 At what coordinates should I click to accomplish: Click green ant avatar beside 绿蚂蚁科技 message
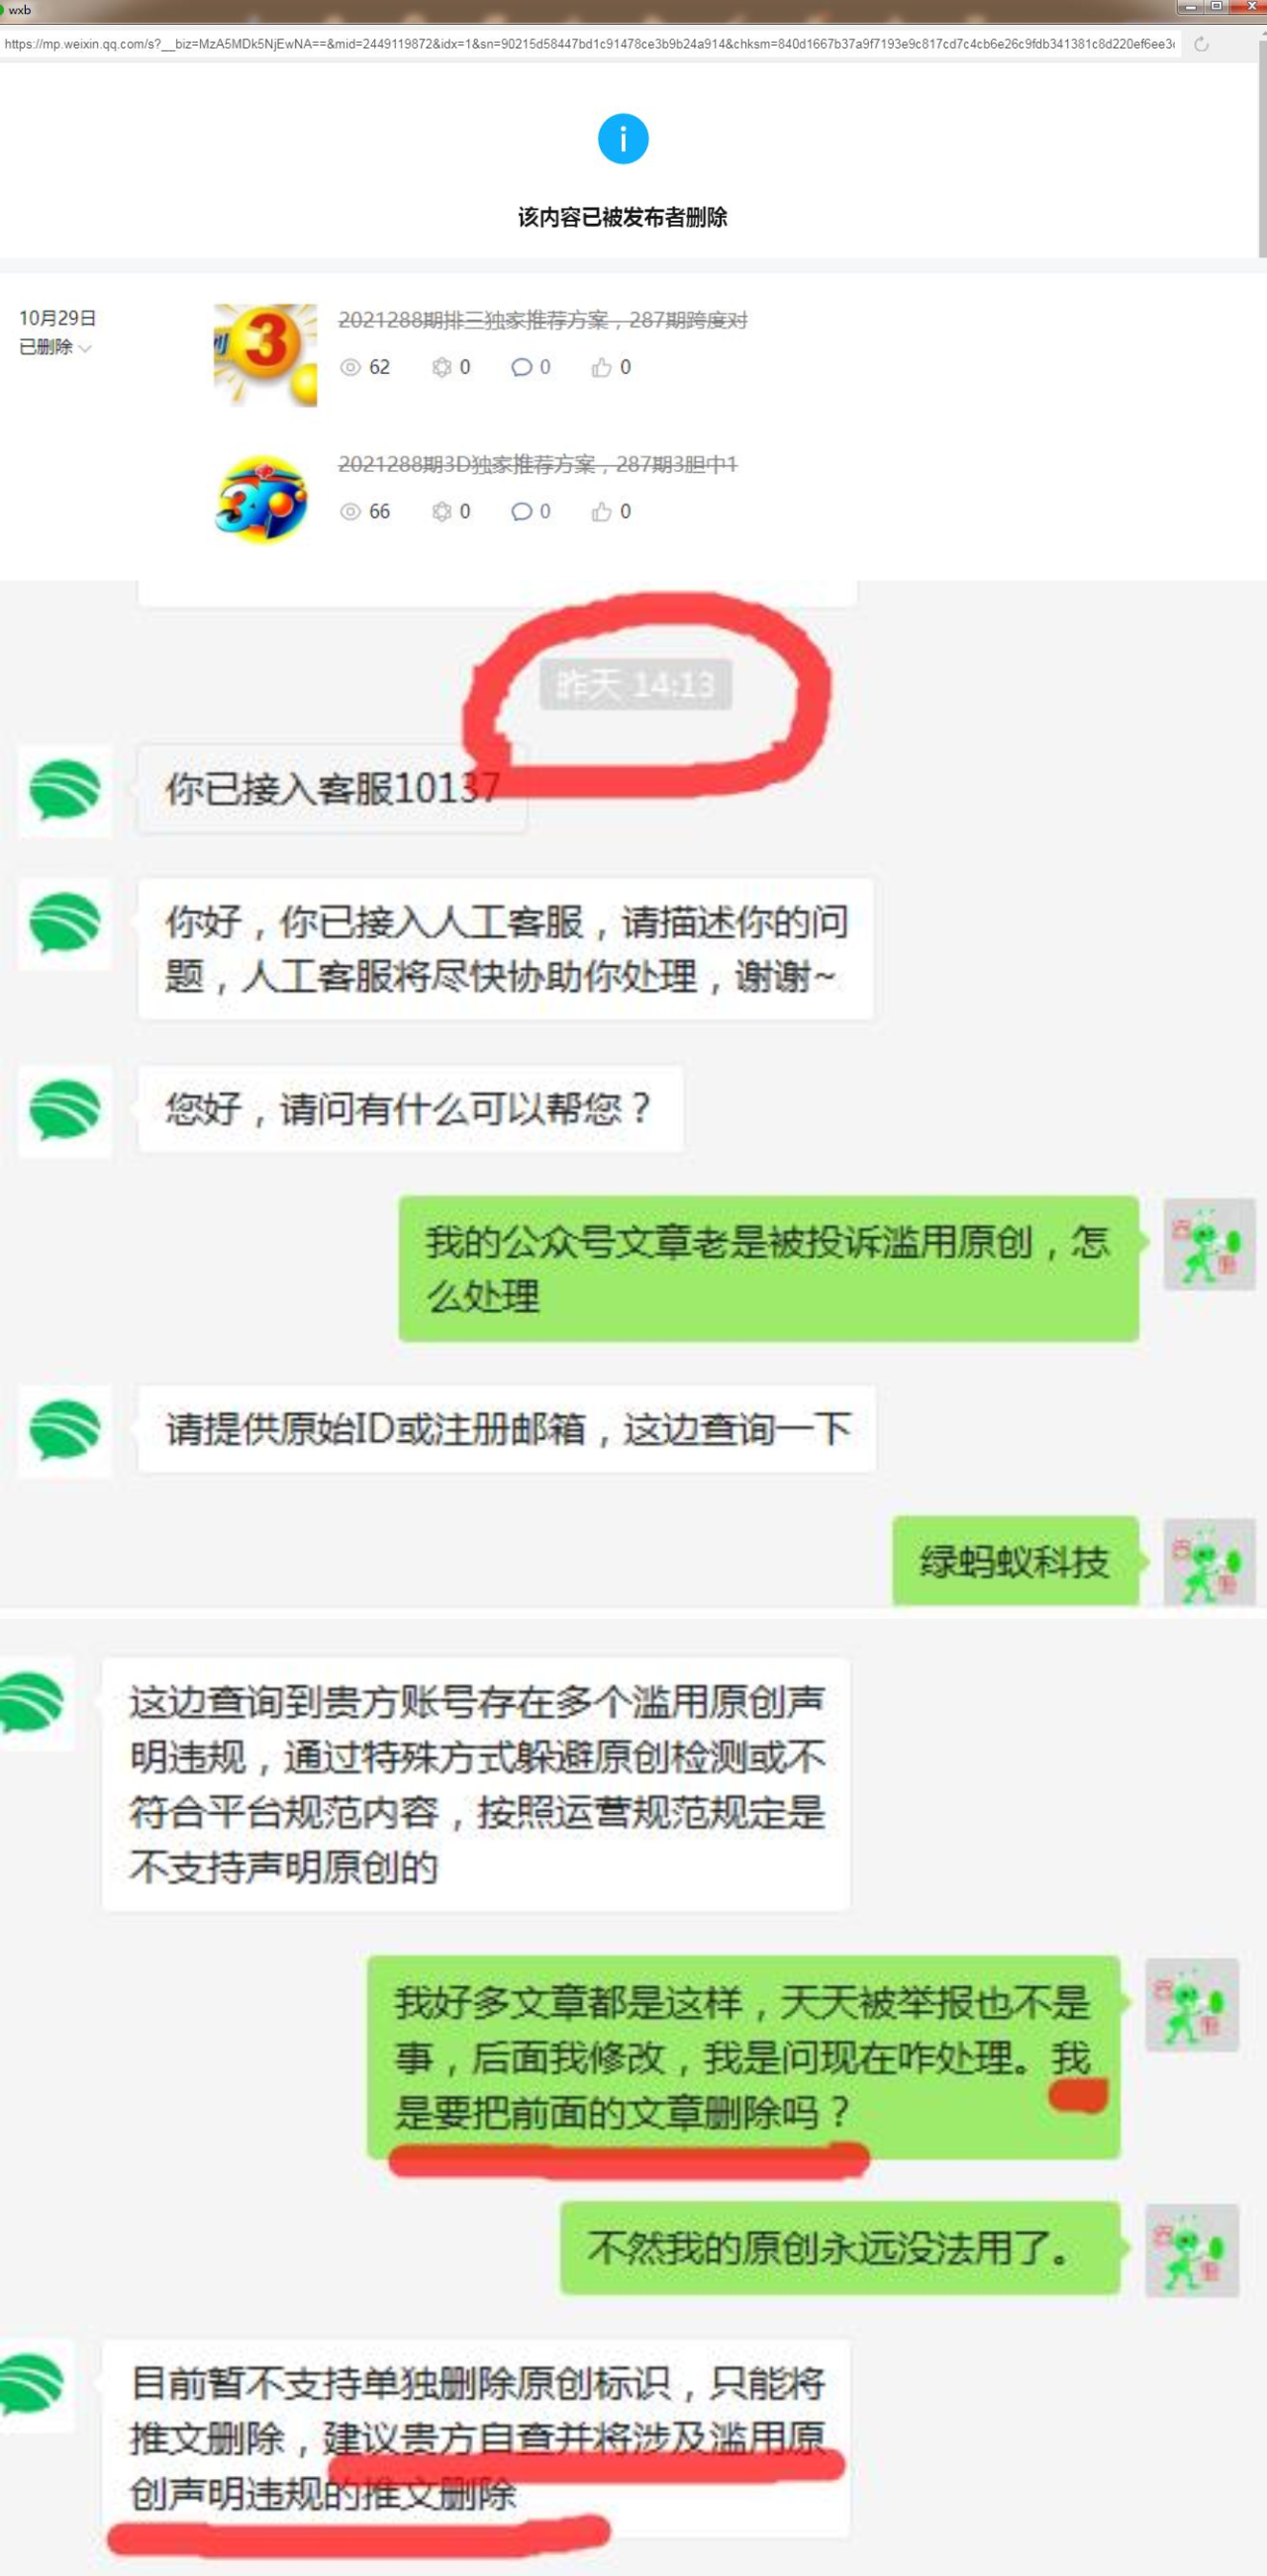coord(1209,1562)
